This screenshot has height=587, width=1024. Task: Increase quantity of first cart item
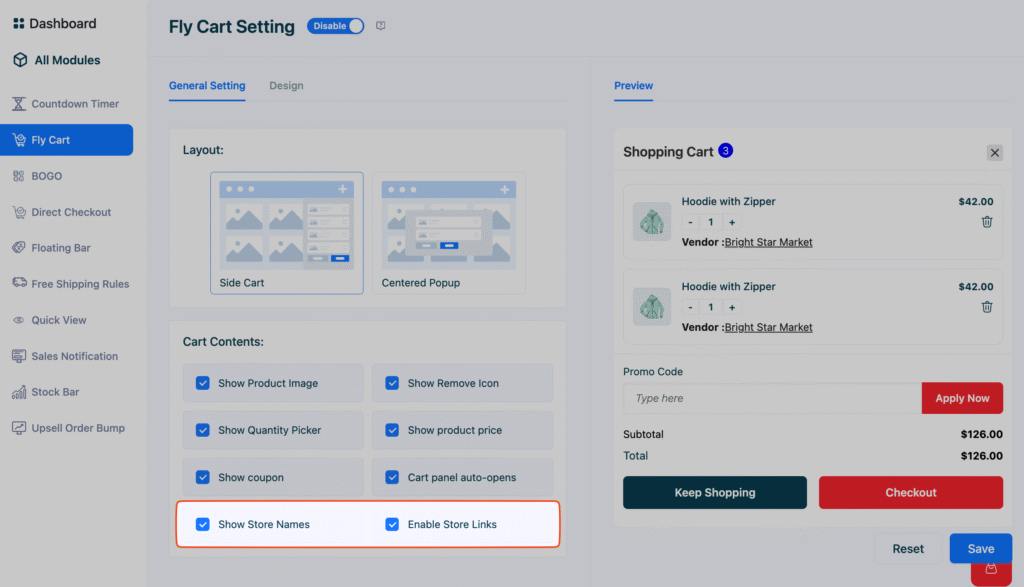732,222
